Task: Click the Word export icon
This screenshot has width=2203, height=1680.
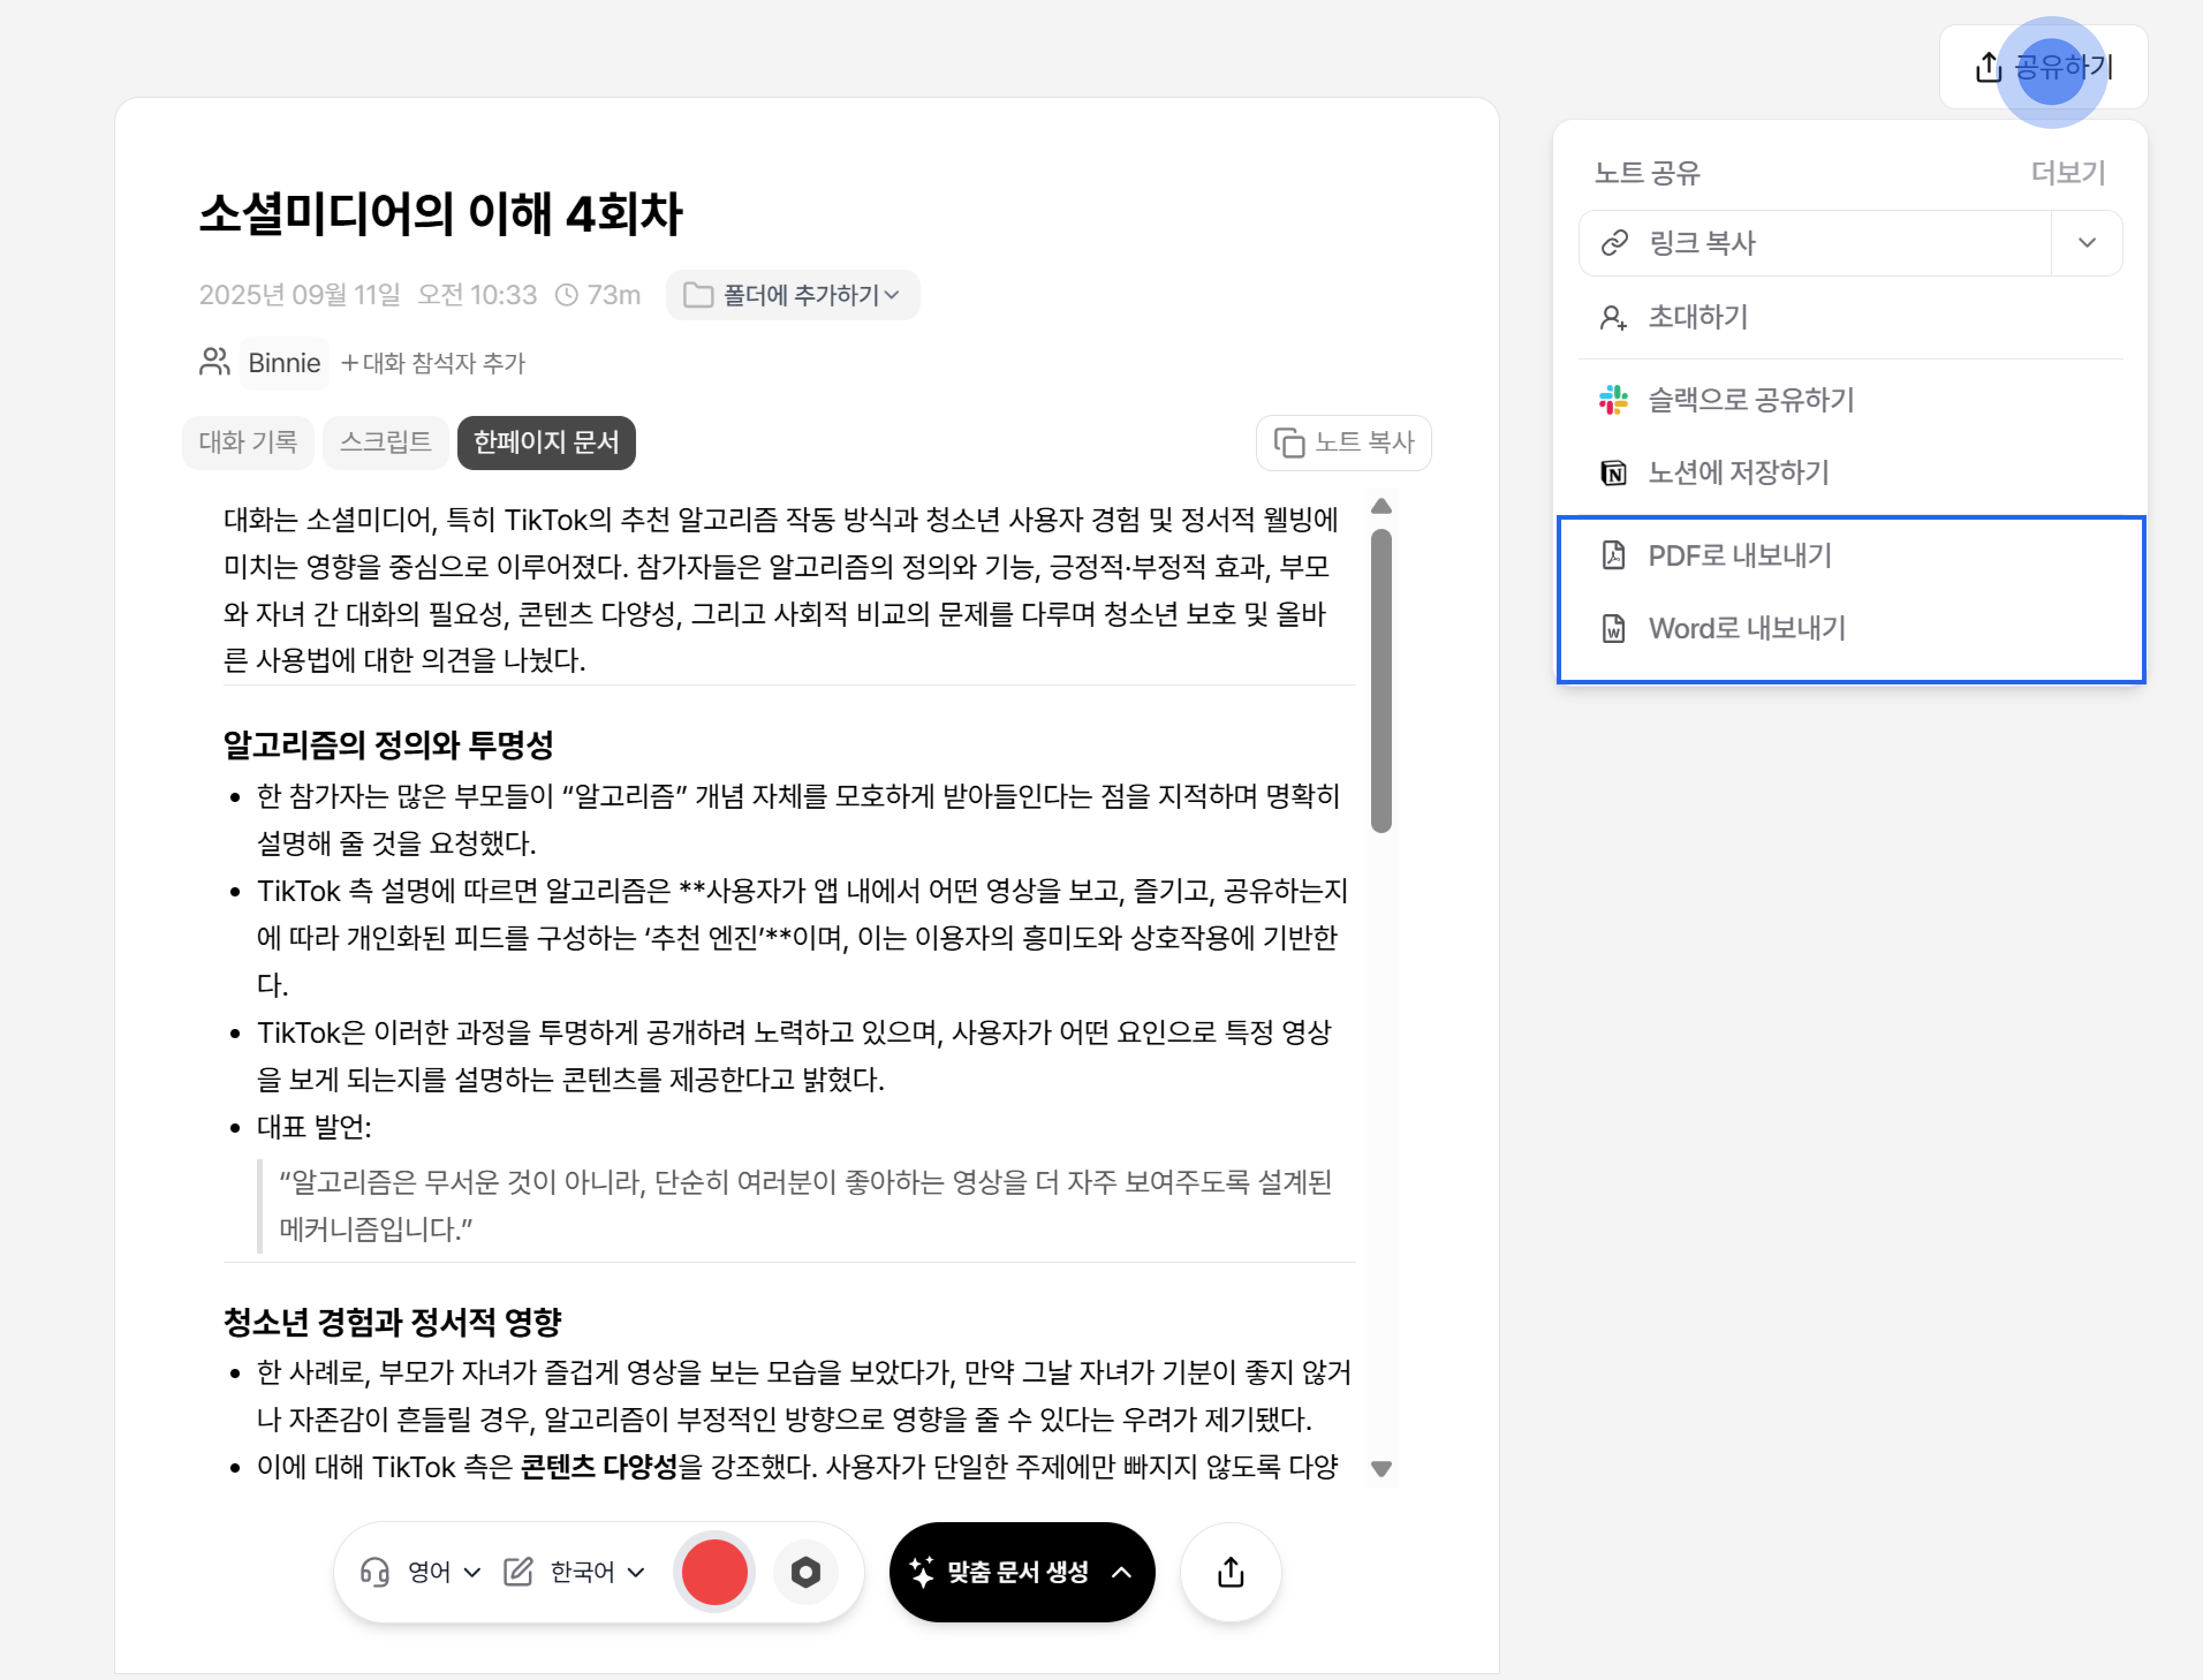Action: pos(1613,628)
